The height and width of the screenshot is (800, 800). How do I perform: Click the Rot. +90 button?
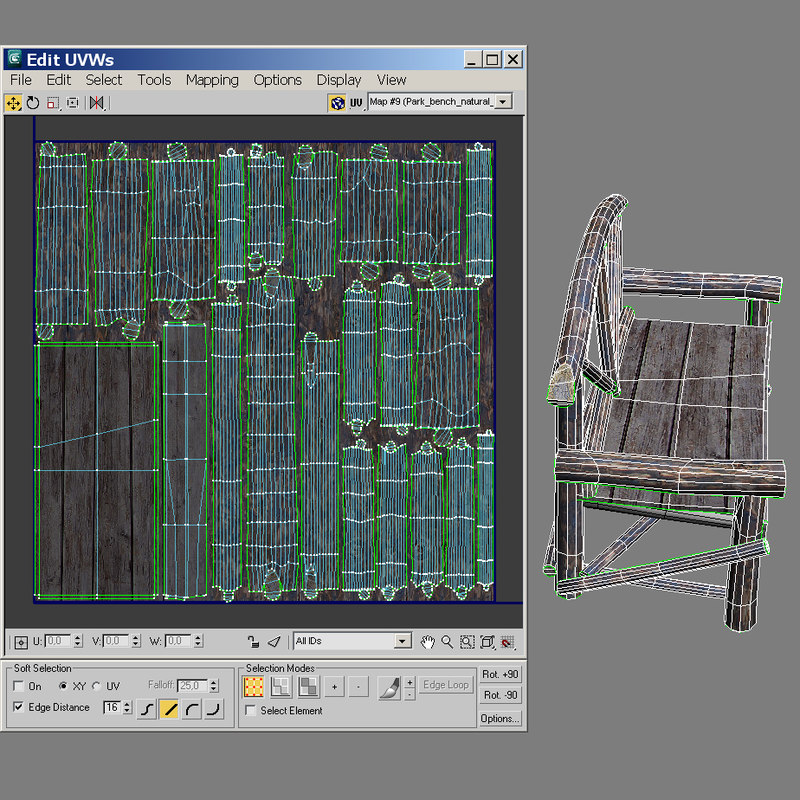click(x=500, y=675)
